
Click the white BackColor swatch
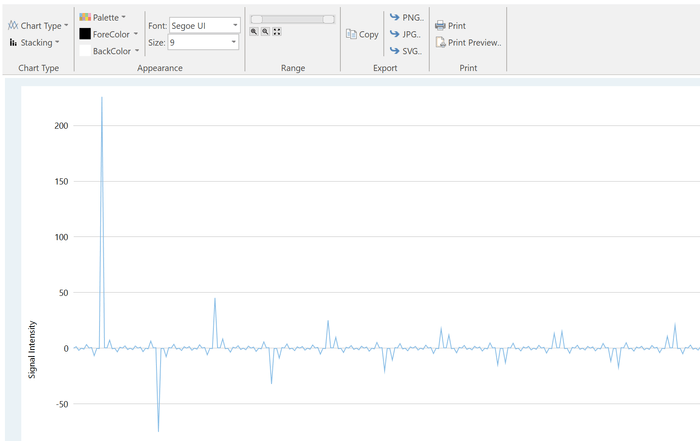click(85, 50)
